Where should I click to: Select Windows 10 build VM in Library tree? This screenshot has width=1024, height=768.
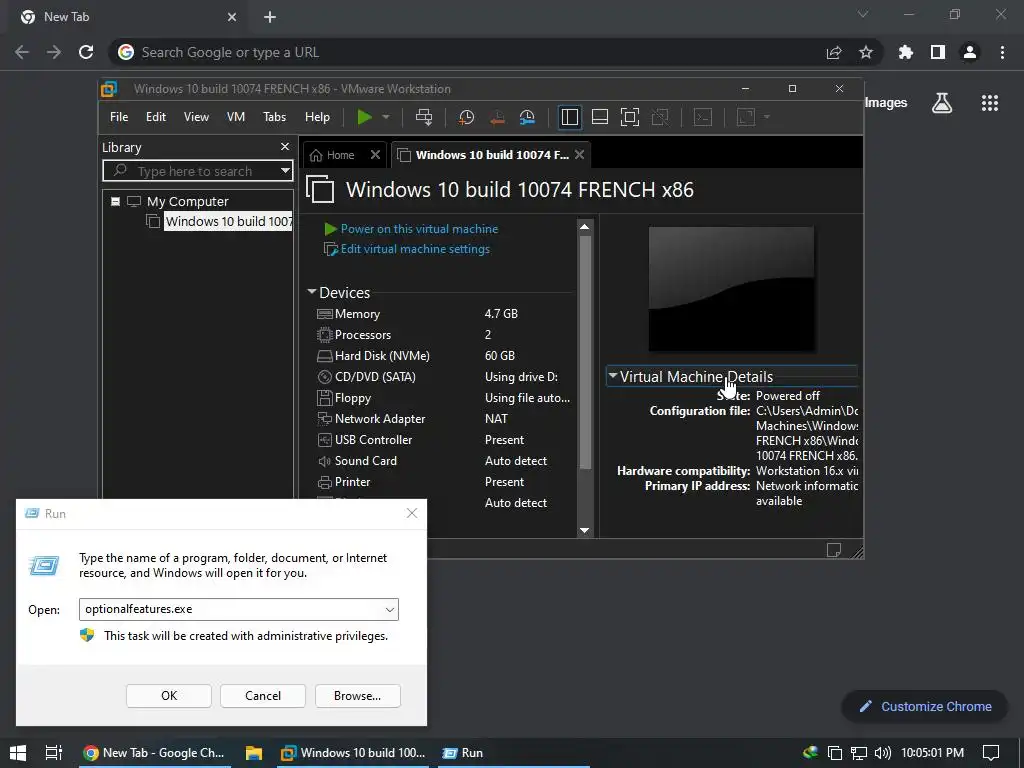pyautogui.click(x=228, y=221)
